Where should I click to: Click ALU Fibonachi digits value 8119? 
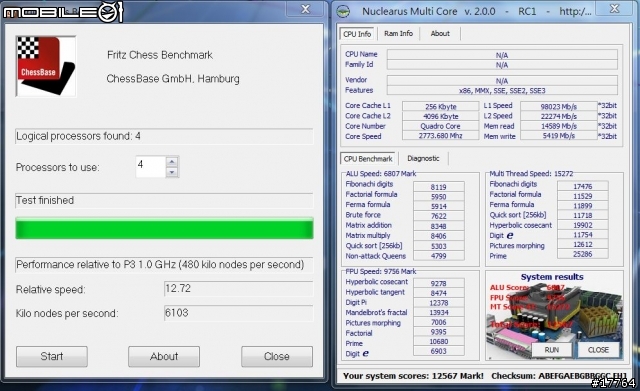pyautogui.click(x=438, y=187)
